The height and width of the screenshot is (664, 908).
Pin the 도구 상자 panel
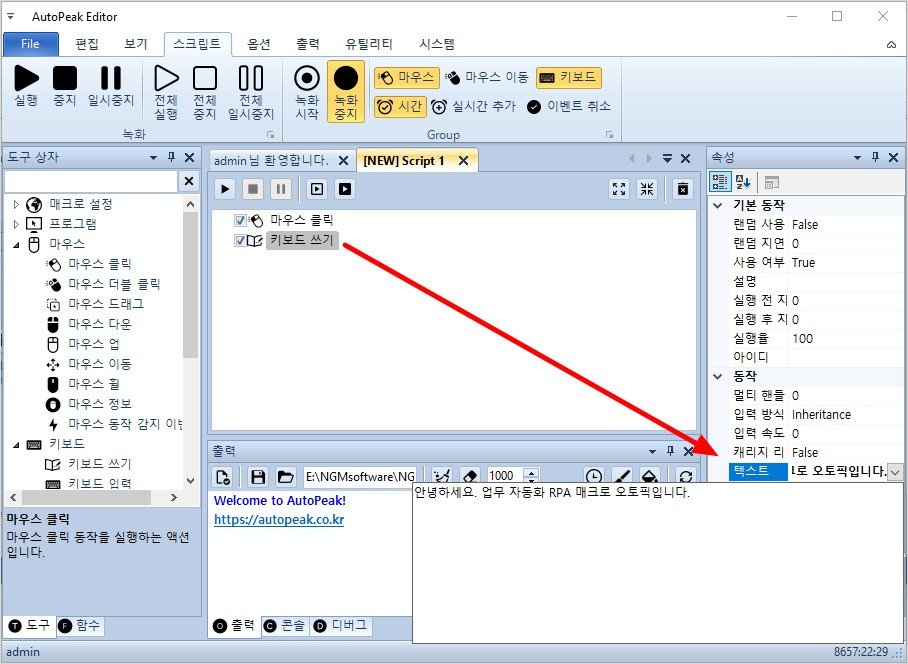(171, 157)
